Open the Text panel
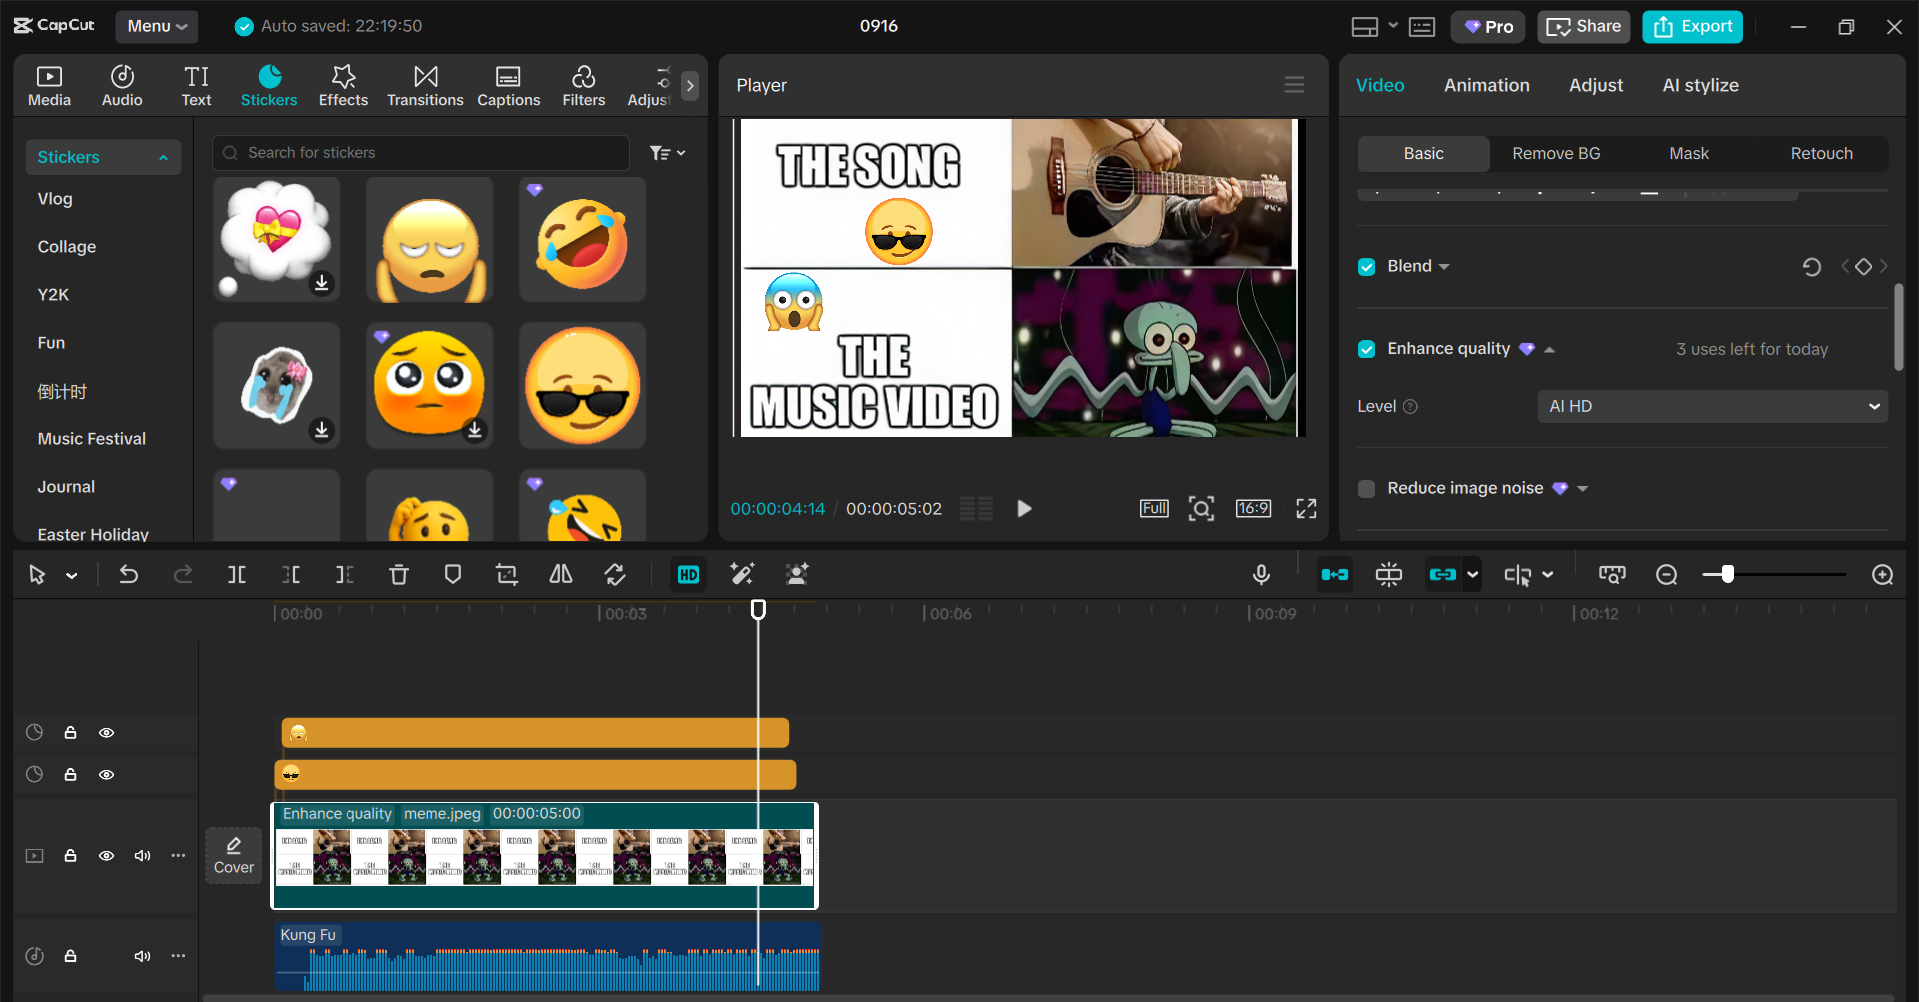 (x=196, y=86)
